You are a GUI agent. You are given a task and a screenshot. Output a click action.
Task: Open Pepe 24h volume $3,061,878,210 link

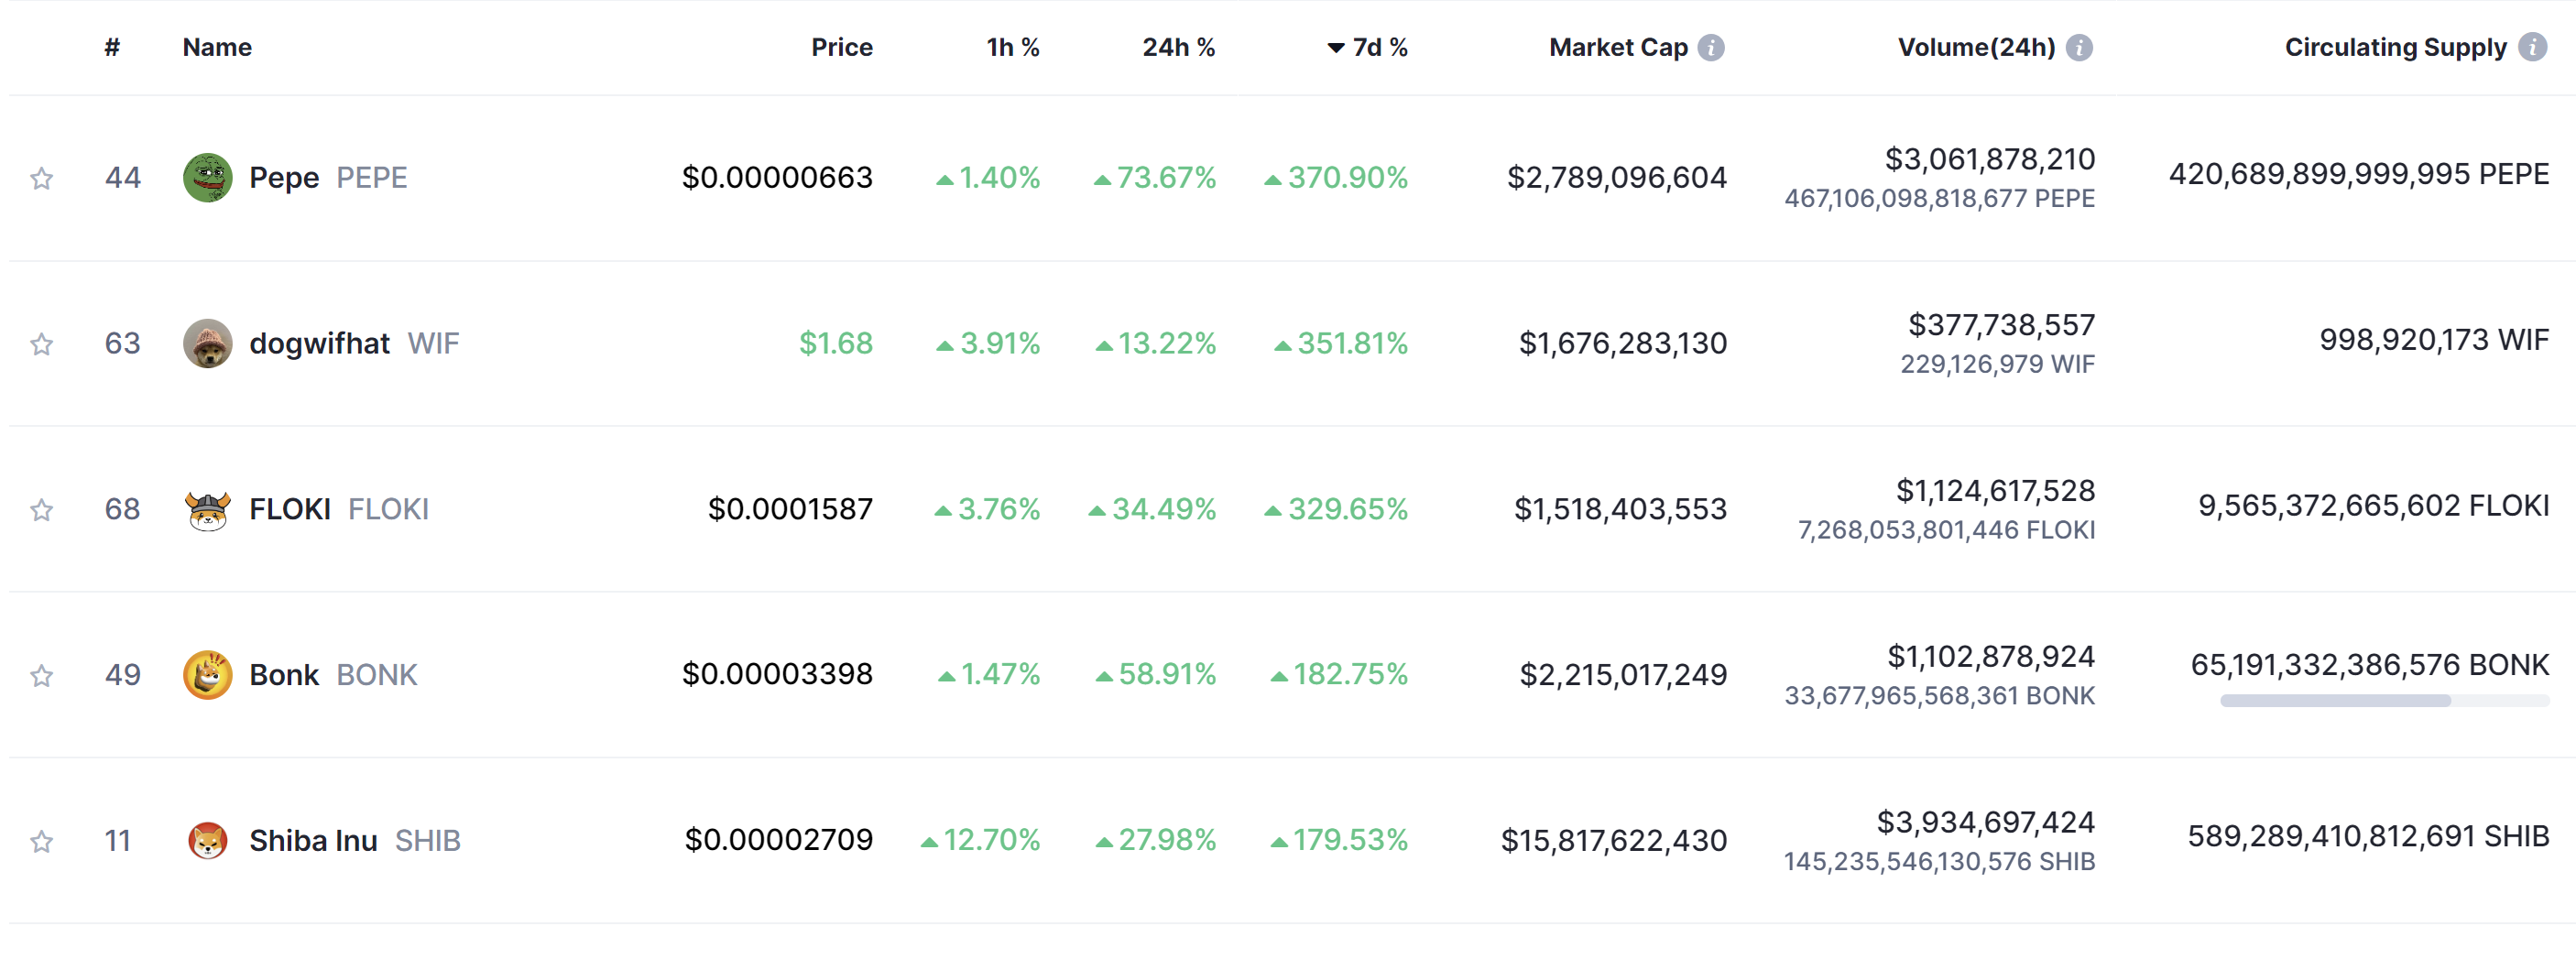[1989, 159]
